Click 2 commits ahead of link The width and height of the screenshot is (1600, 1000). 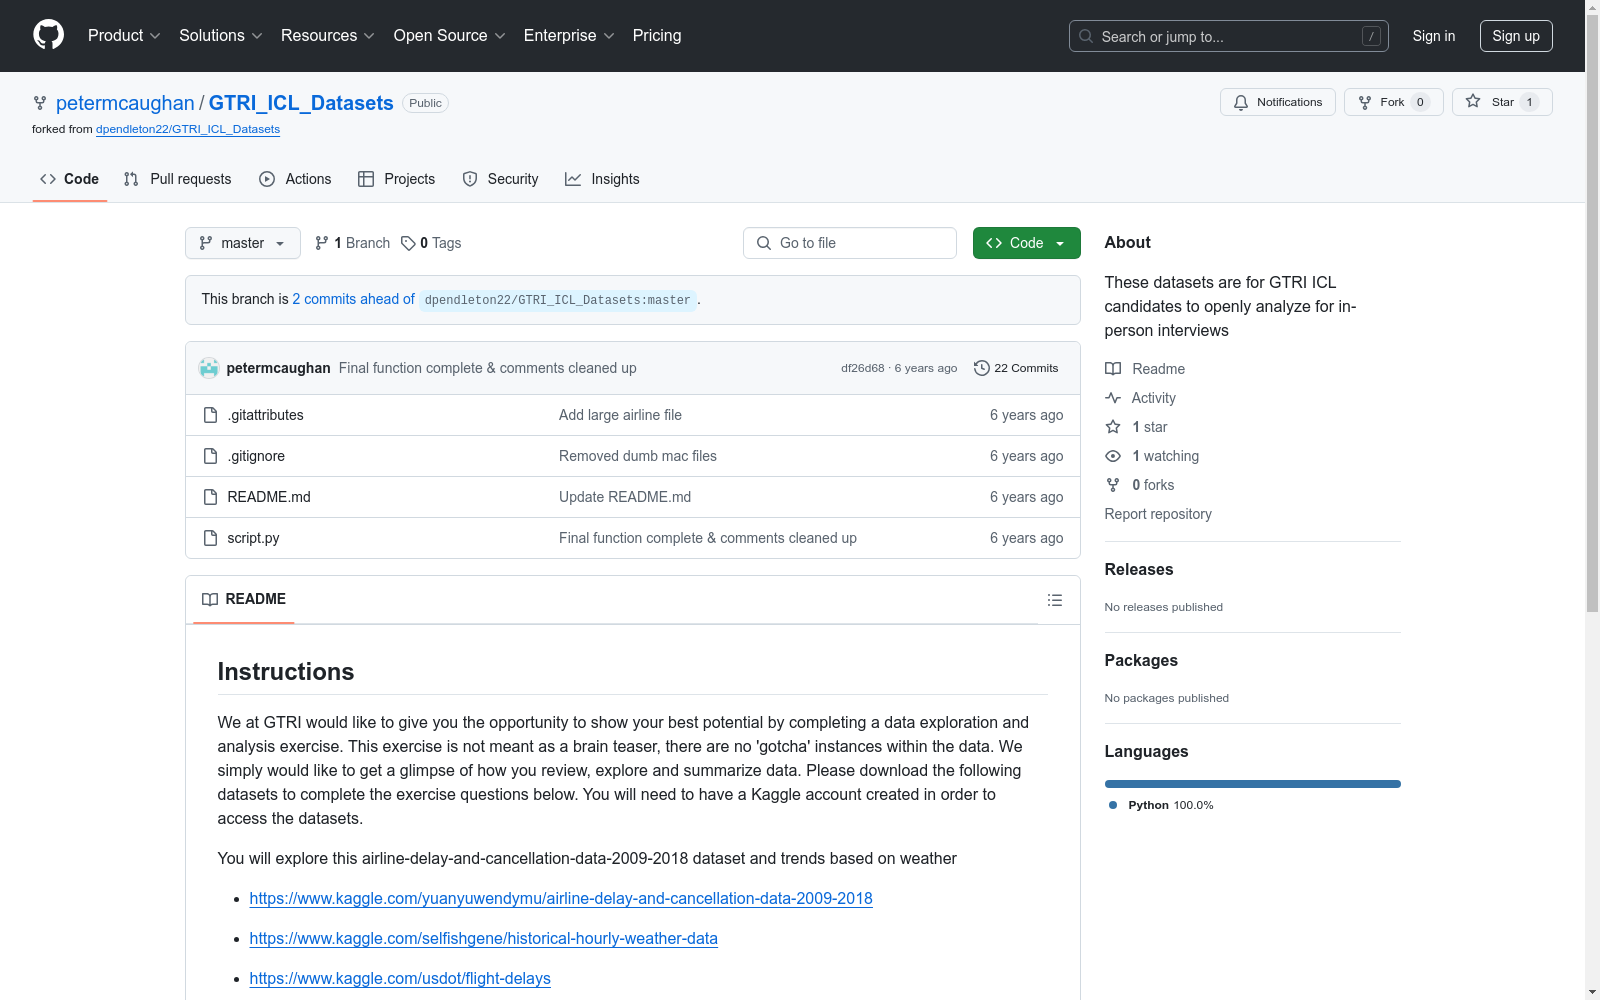[353, 299]
